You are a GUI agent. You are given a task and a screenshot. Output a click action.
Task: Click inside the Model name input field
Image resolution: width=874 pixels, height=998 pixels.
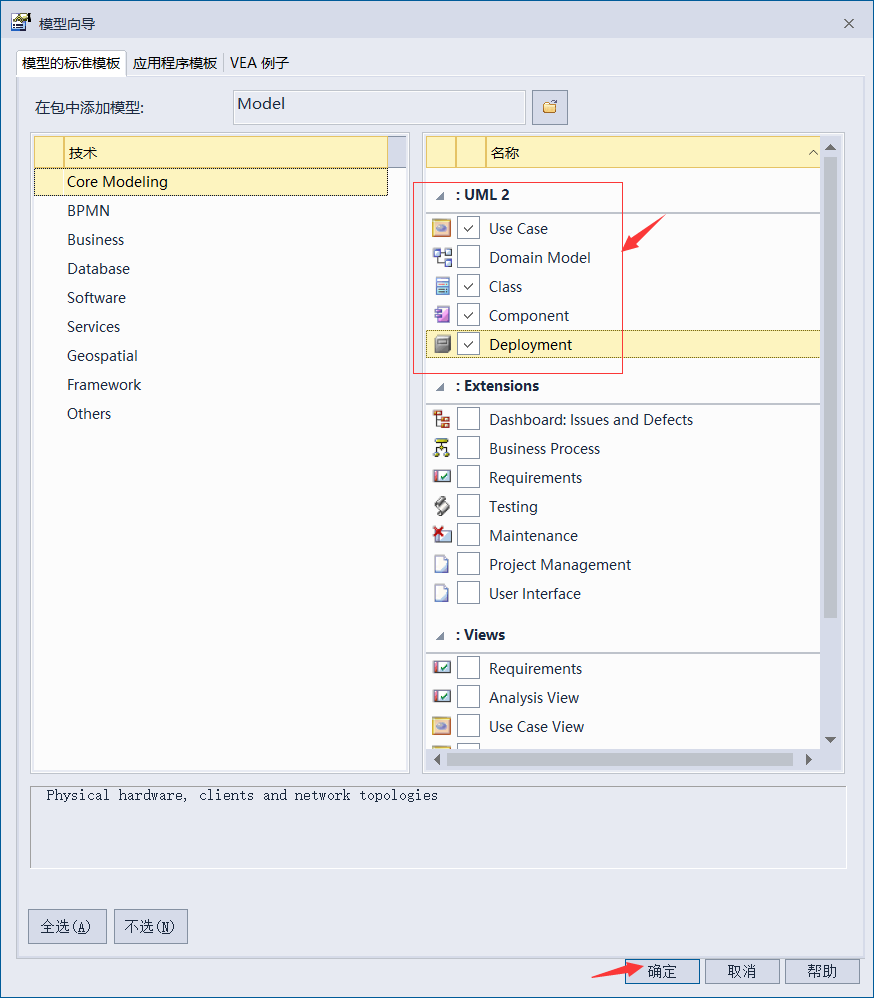(x=379, y=107)
